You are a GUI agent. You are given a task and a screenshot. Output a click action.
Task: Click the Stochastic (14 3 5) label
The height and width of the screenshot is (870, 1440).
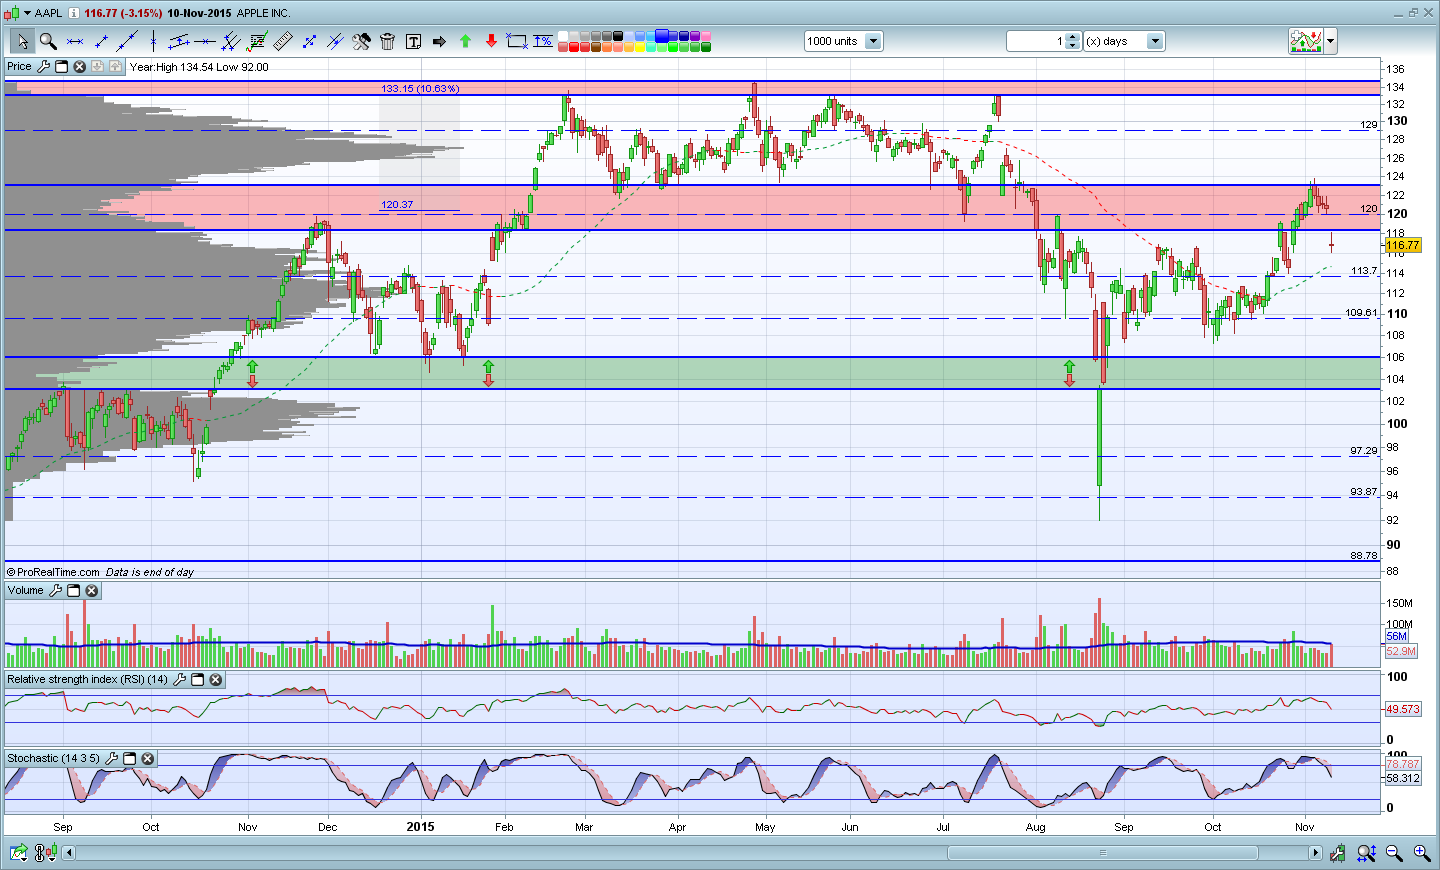tap(53, 759)
